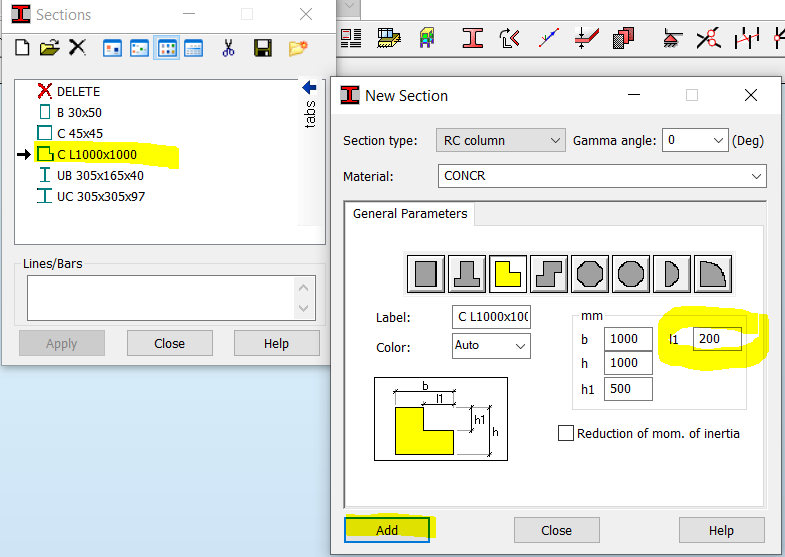Click the red I-beam sections icon in main toolbar
This screenshot has width=785, height=557.
point(473,38)
